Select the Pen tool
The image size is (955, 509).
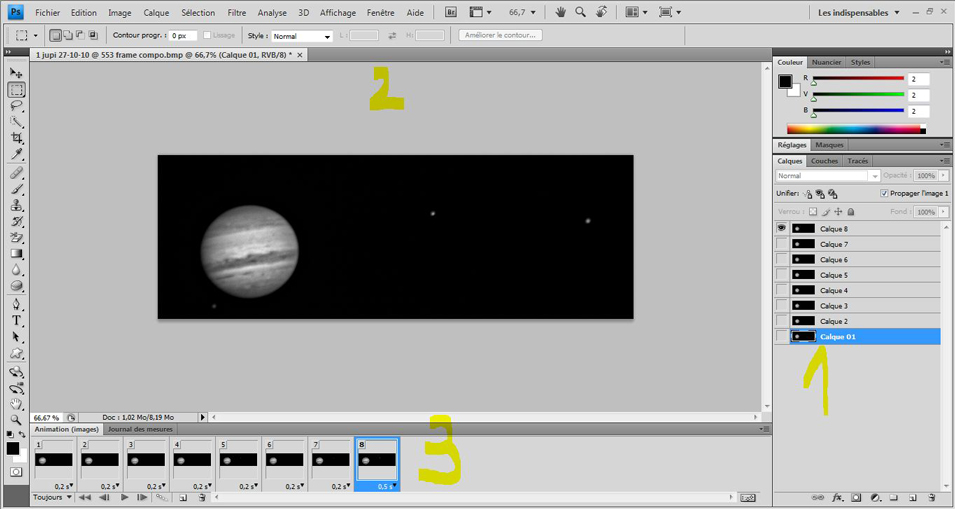[16, 304]
